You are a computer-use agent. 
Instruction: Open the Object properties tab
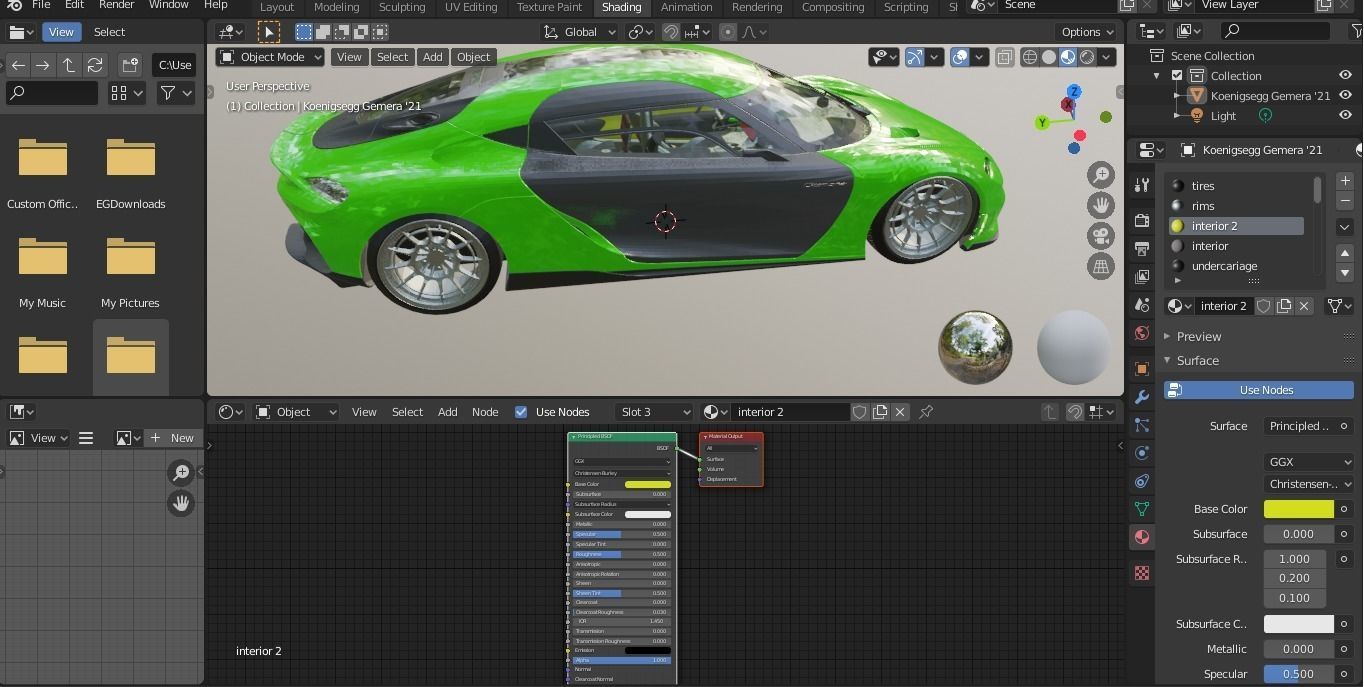coord(1142,369)
